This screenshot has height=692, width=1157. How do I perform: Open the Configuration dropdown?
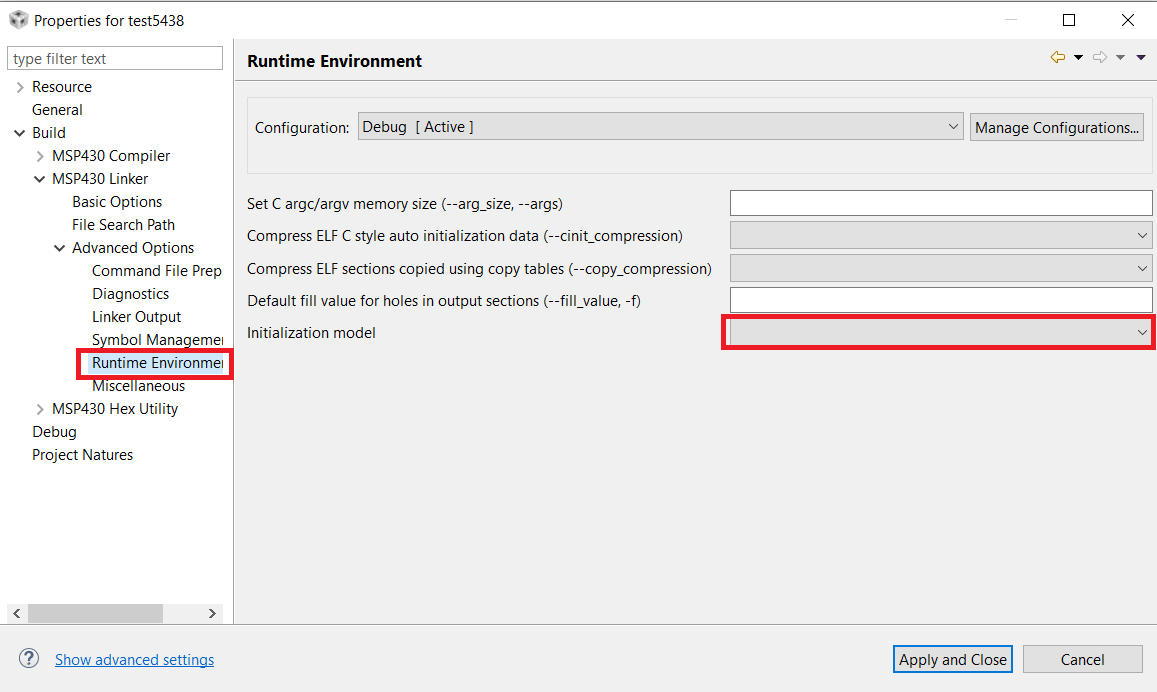pos(660,127)
